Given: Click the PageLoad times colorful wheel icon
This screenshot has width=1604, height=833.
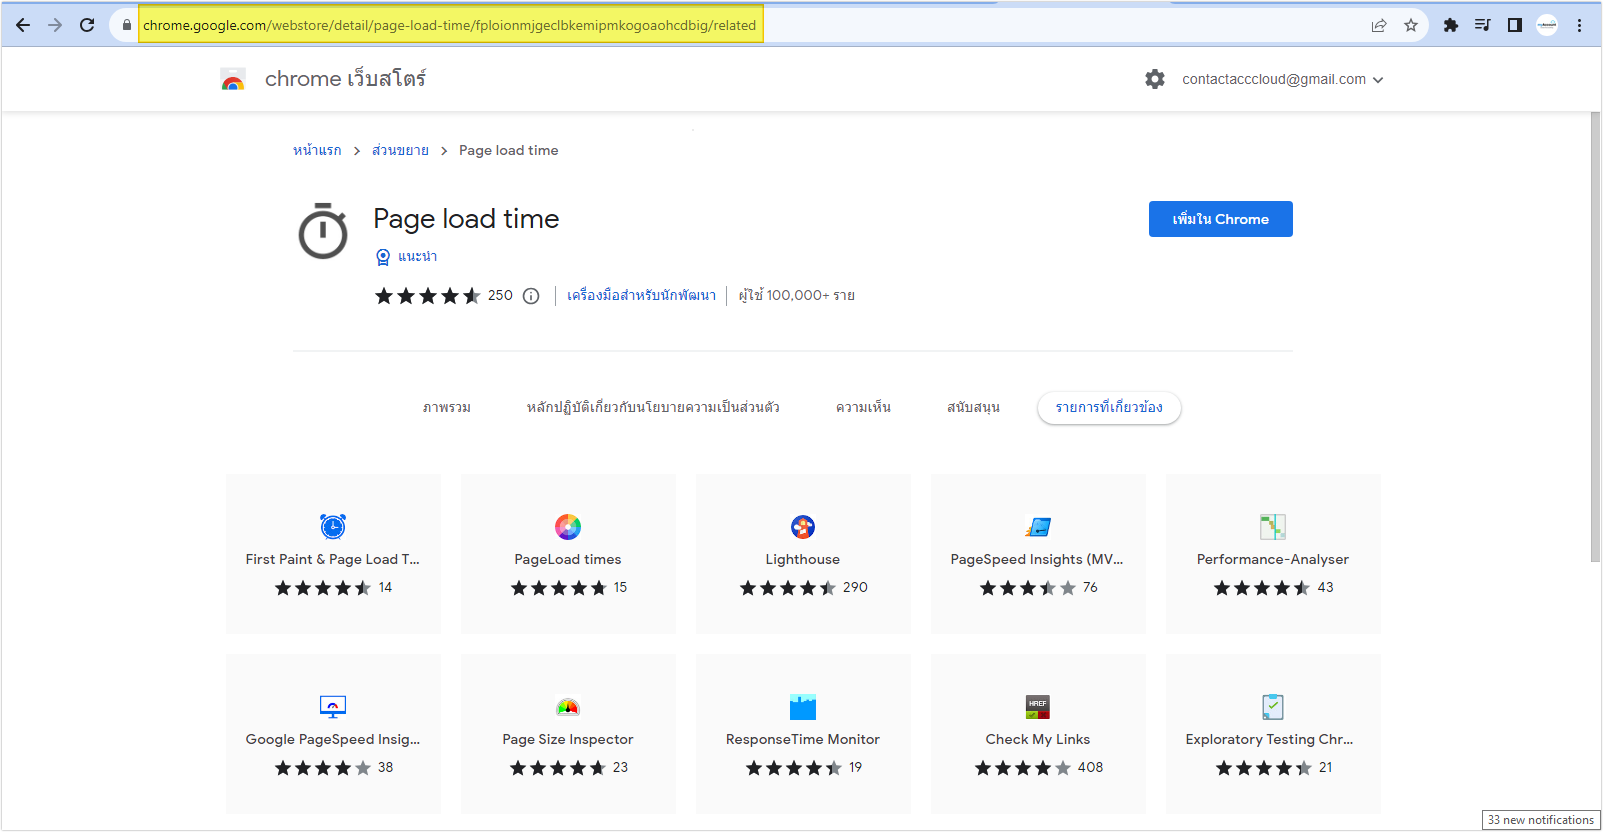Looking at the screenshot, I should click(568, 526).
